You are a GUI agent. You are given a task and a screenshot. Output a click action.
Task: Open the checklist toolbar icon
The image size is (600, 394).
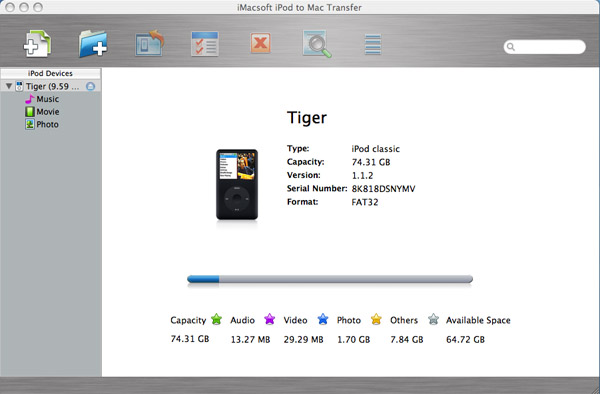click(205, 44)
